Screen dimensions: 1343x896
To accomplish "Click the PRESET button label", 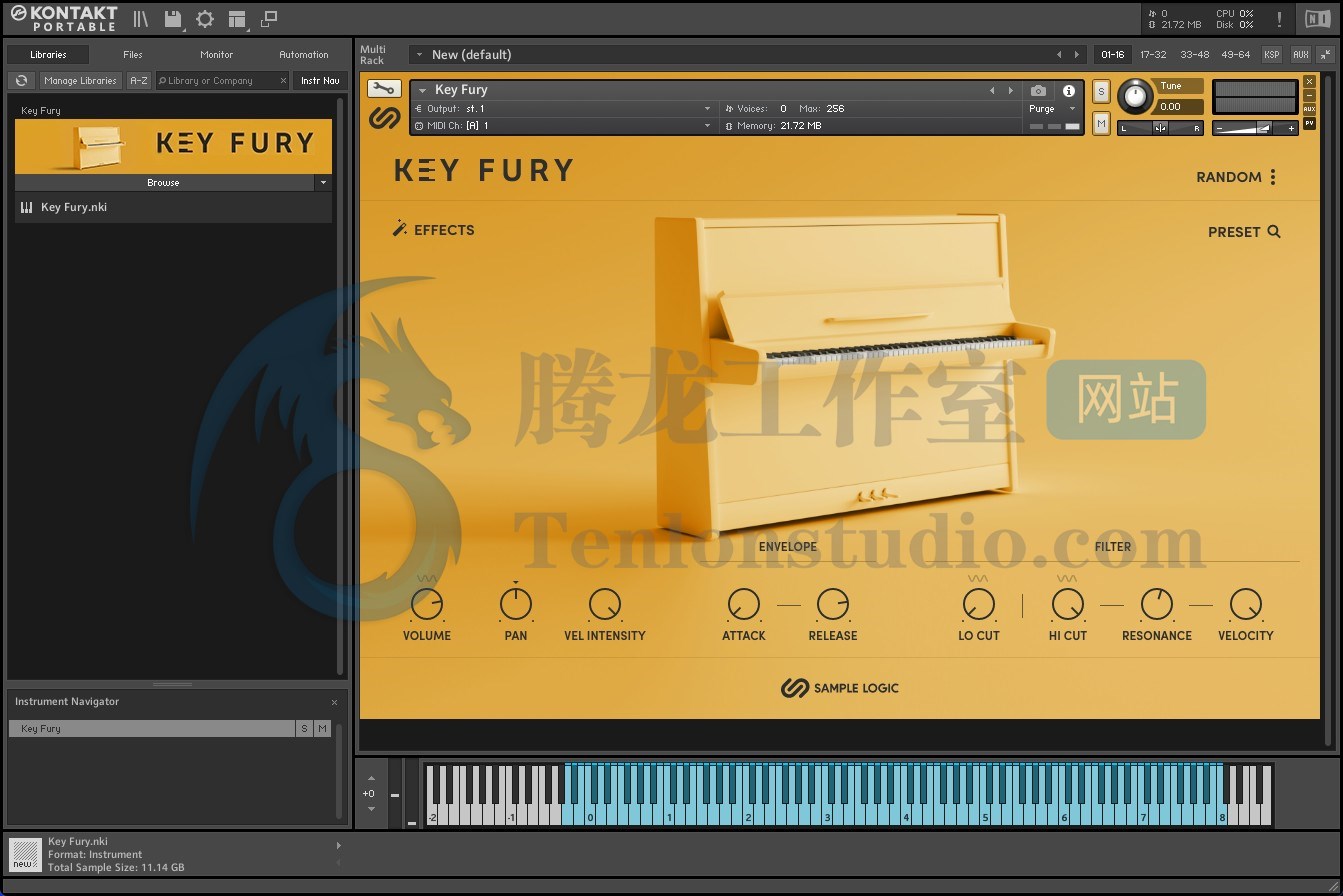I will pos(1234,232).
